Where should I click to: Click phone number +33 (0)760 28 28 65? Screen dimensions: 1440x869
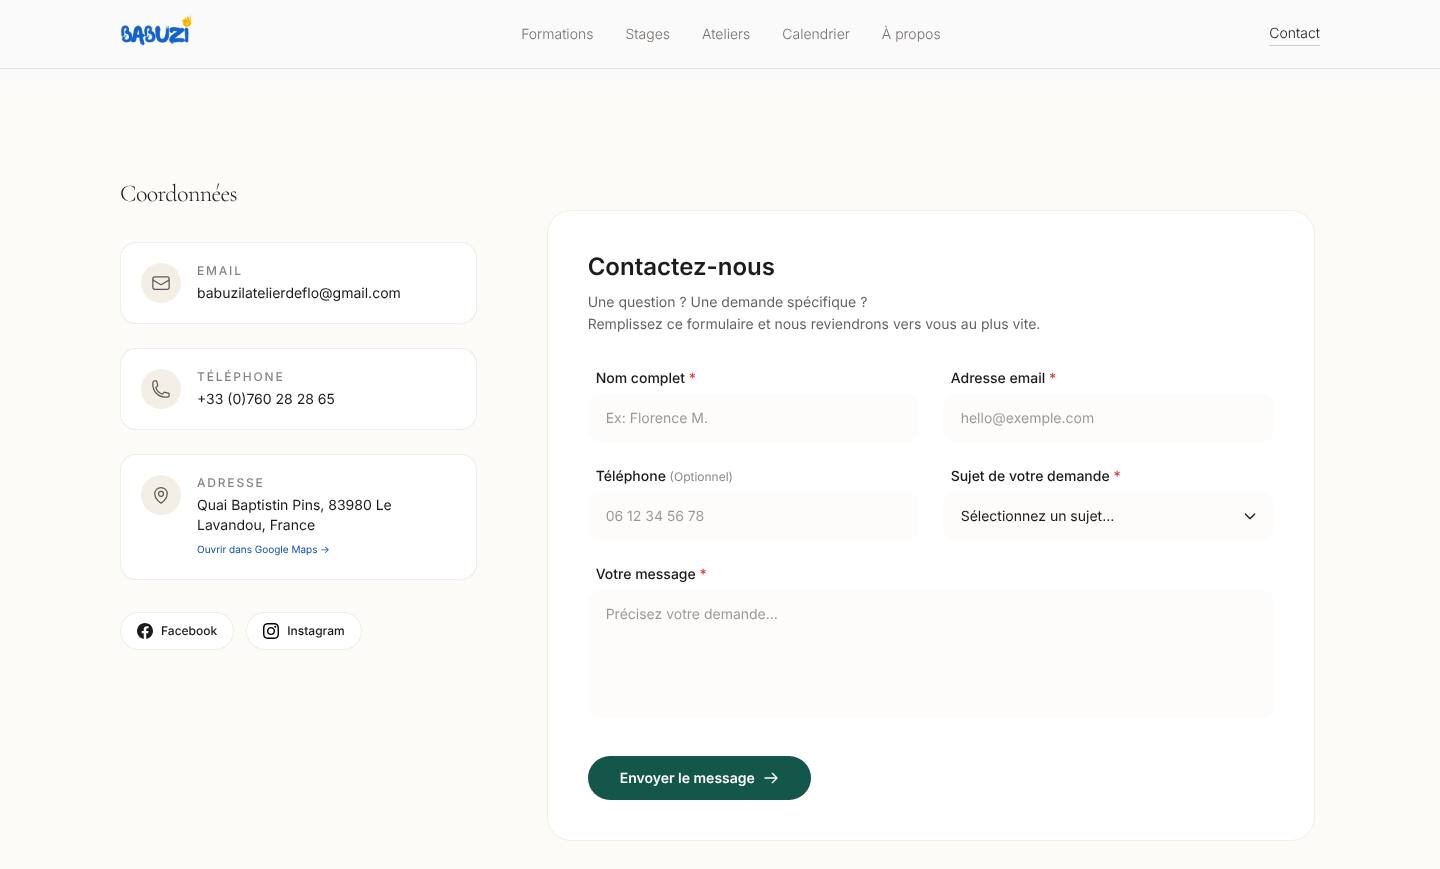pos(266,399)
